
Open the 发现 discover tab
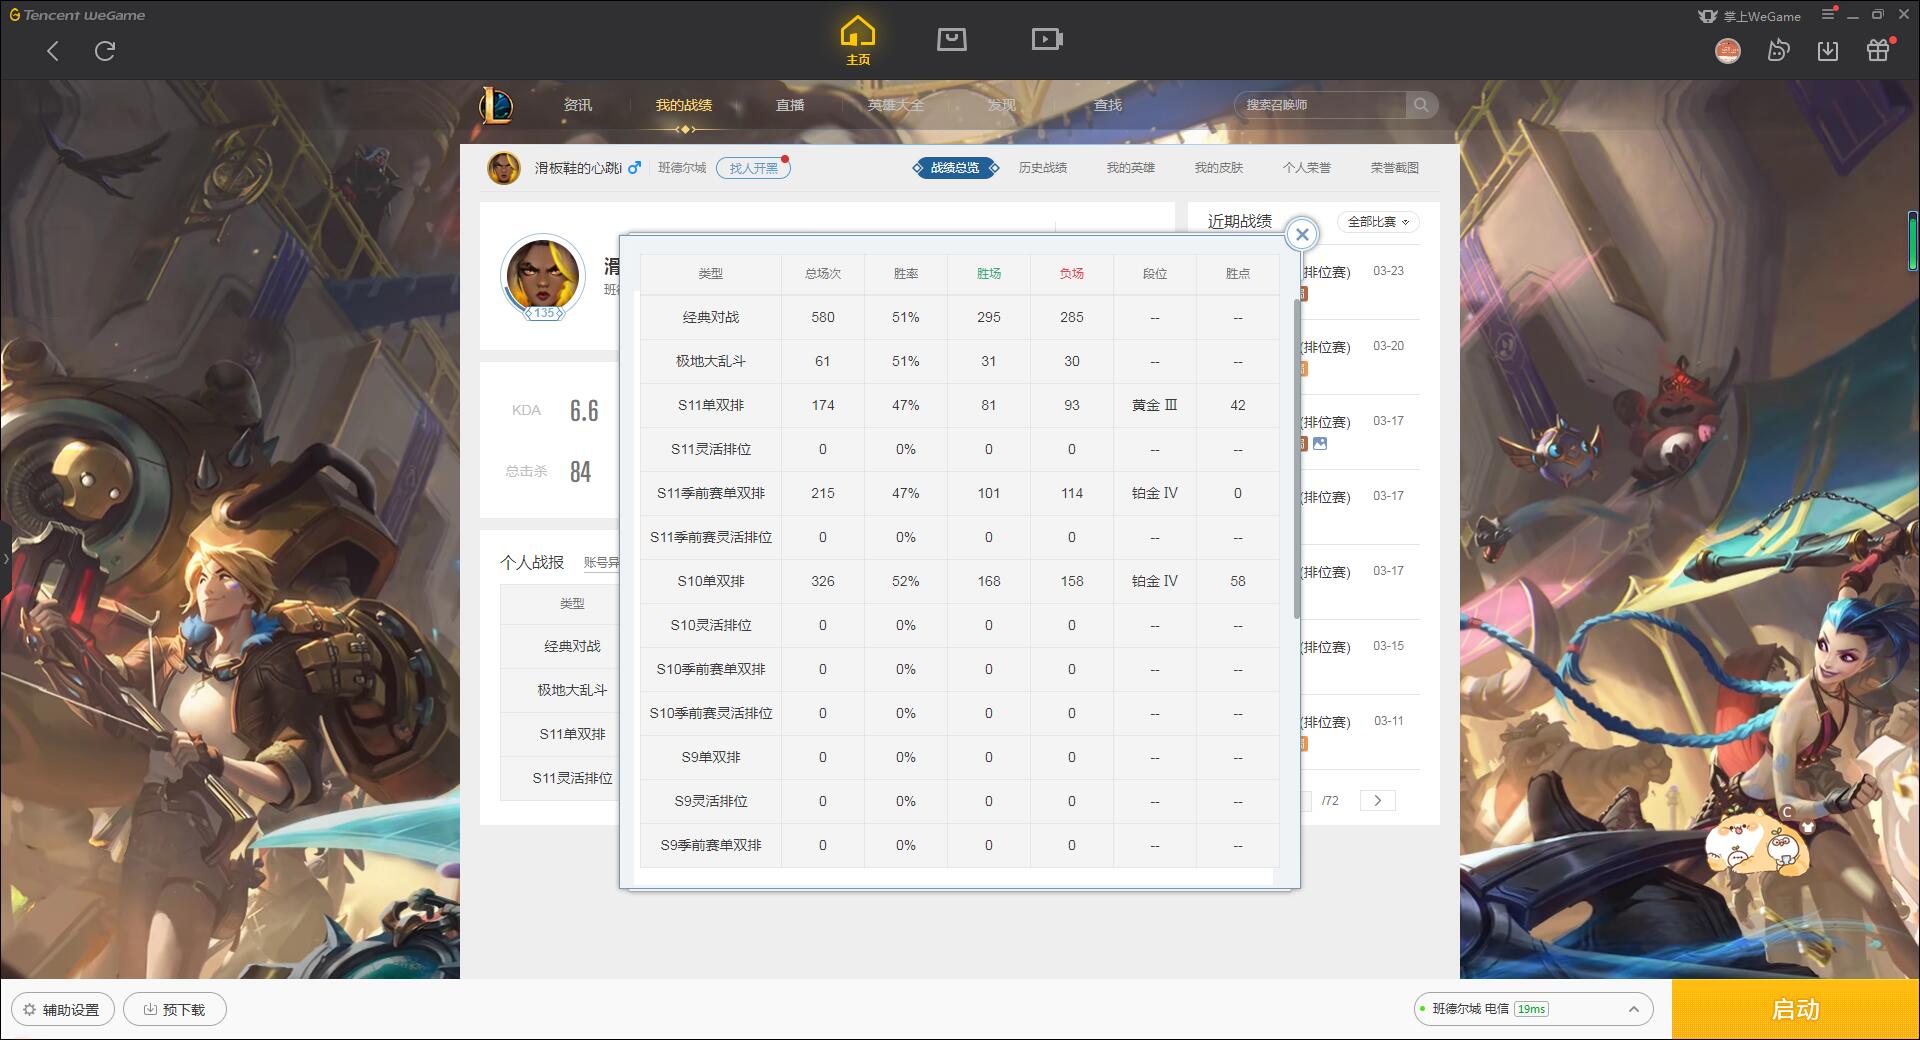pos(1002,105)
